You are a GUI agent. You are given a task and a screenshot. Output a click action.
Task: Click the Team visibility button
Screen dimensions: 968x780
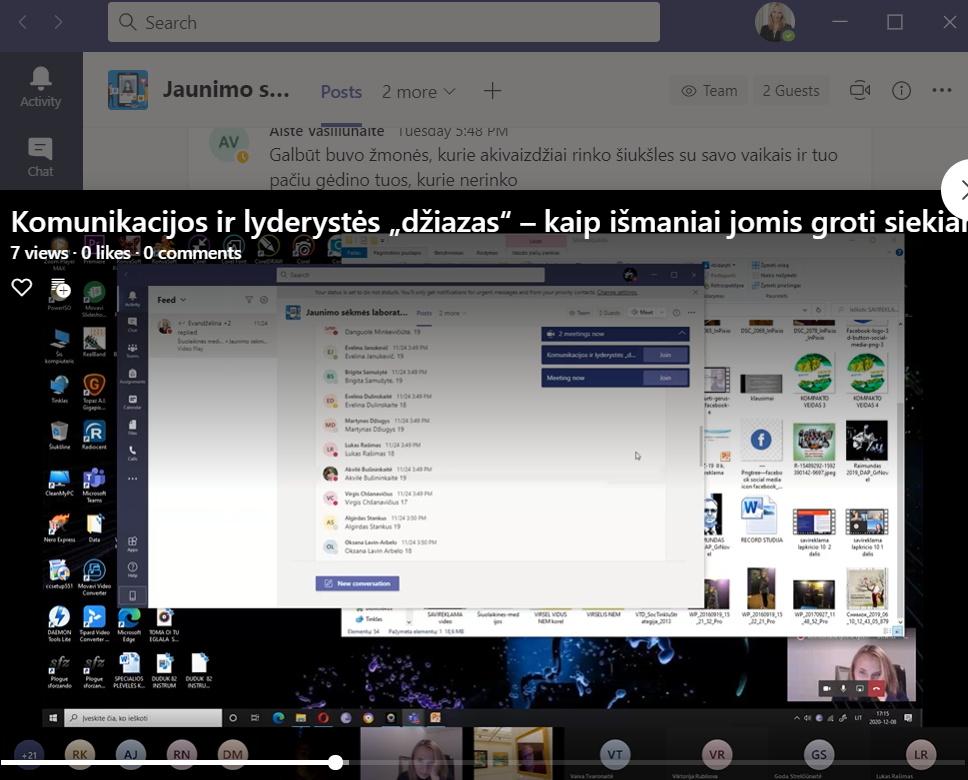[x=709, y=91]
